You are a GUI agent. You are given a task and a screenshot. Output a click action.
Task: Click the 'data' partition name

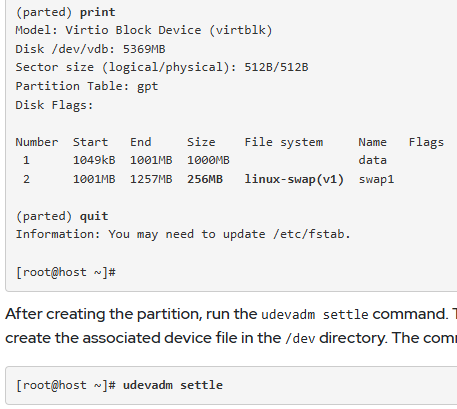pos(373,160)
